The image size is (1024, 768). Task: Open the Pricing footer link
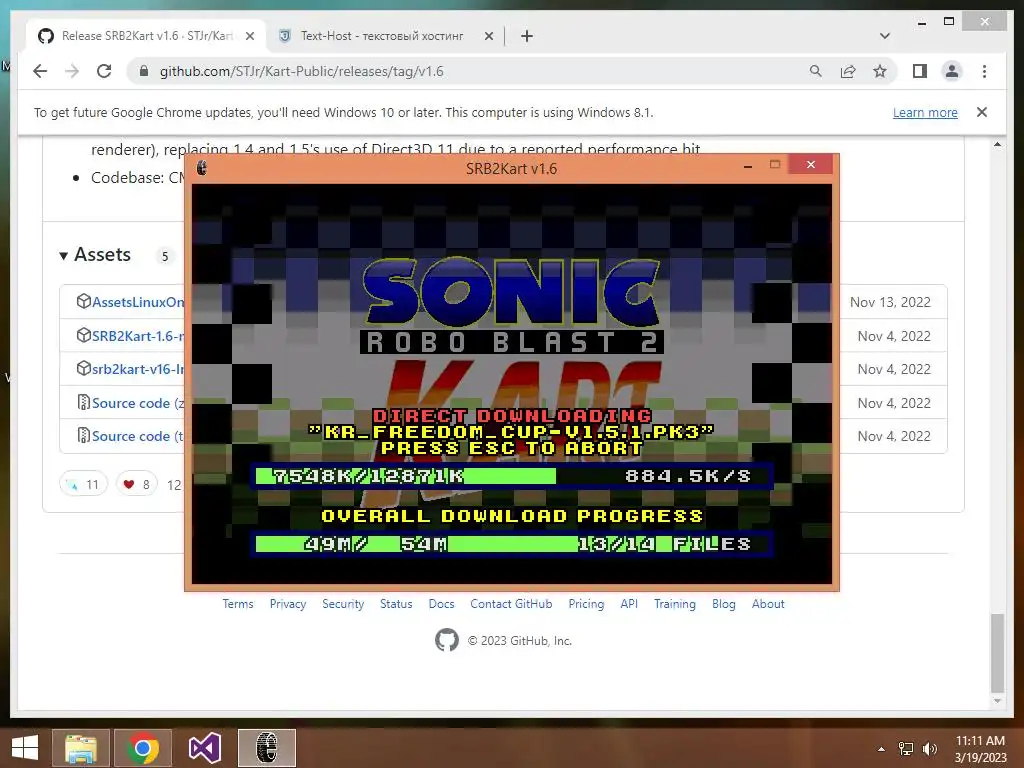(586, 604)
